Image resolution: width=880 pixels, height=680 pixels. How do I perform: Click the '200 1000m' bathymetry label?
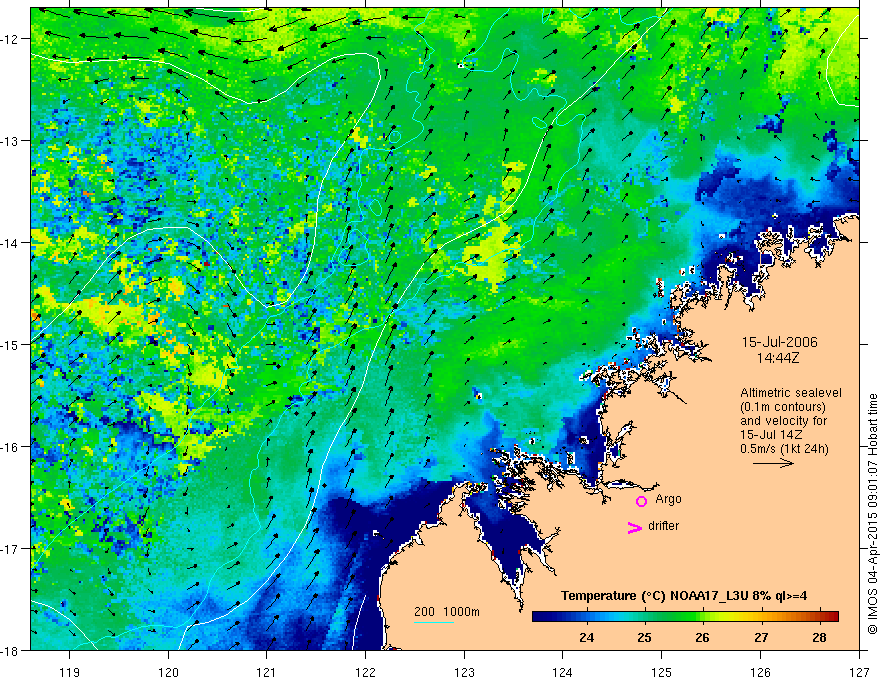pyautogui.click(x=447, y=612)
